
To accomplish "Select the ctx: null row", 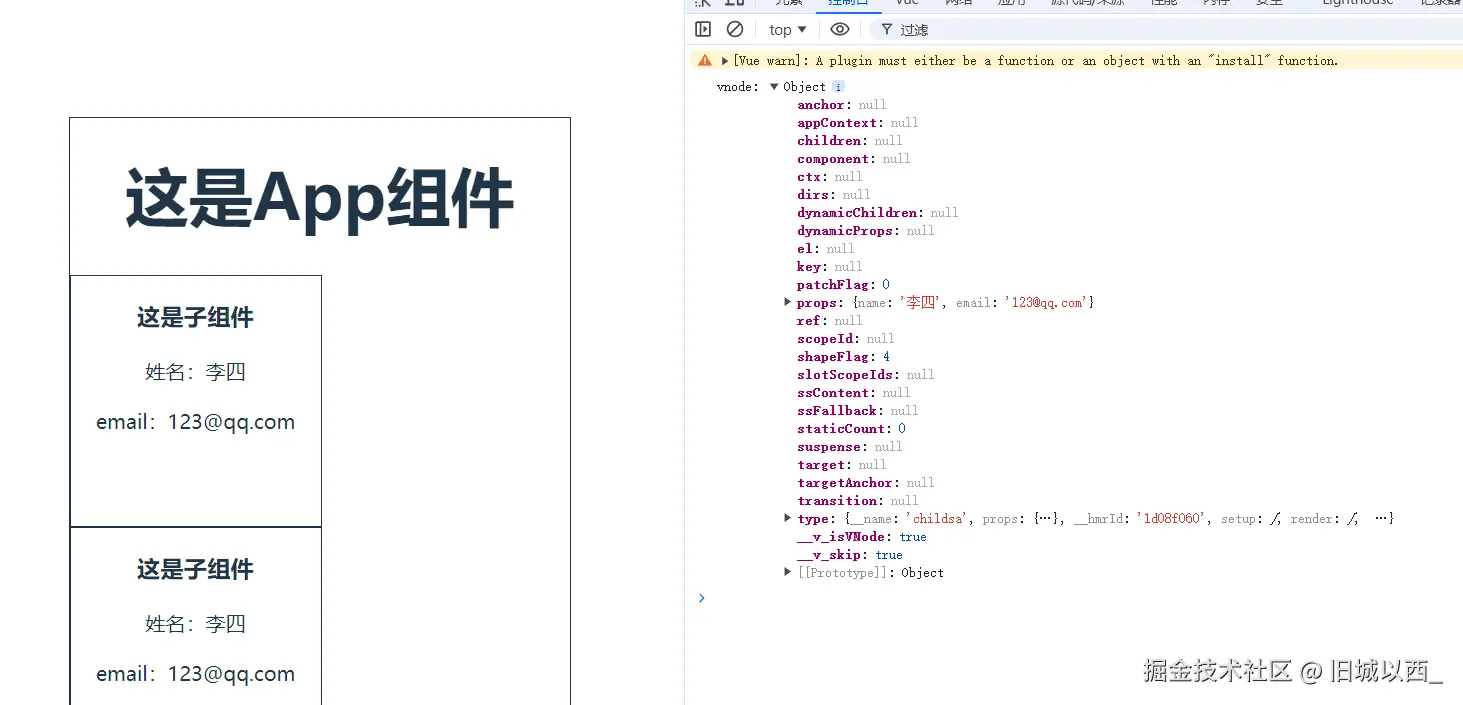I will pos(830,177).
